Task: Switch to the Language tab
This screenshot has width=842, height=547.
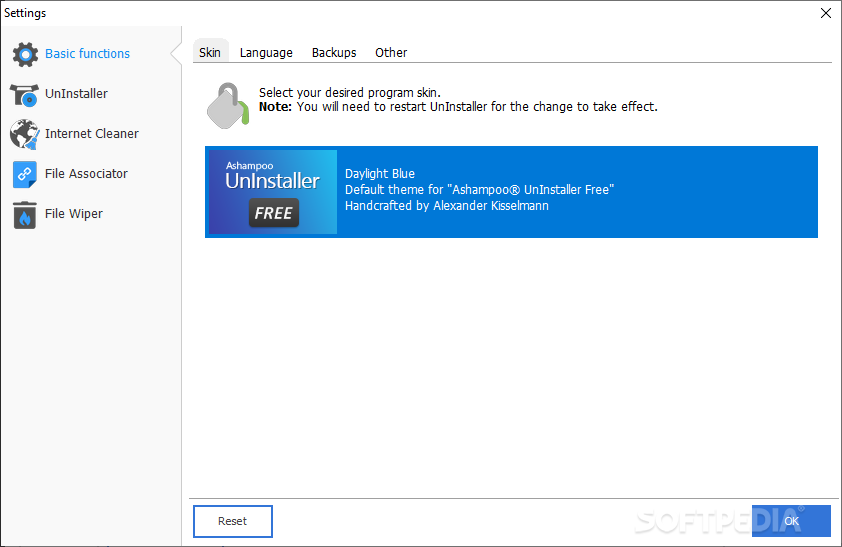Action: pyautogui.click(x=266, y=53)
